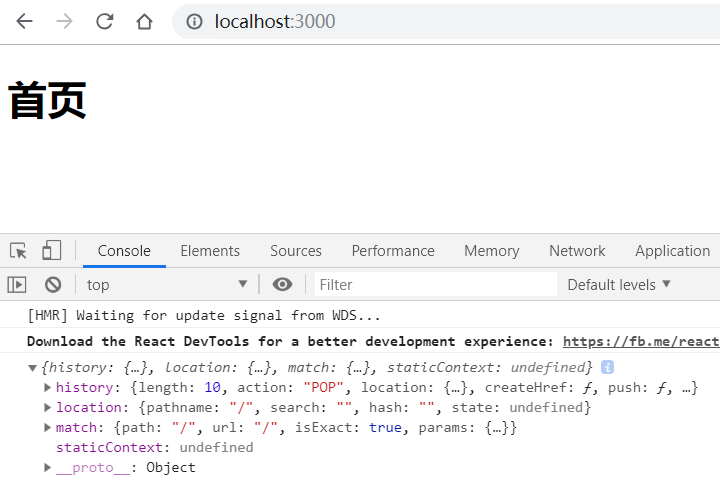Expand the history property
720x480 pixels.
point(47,387)
